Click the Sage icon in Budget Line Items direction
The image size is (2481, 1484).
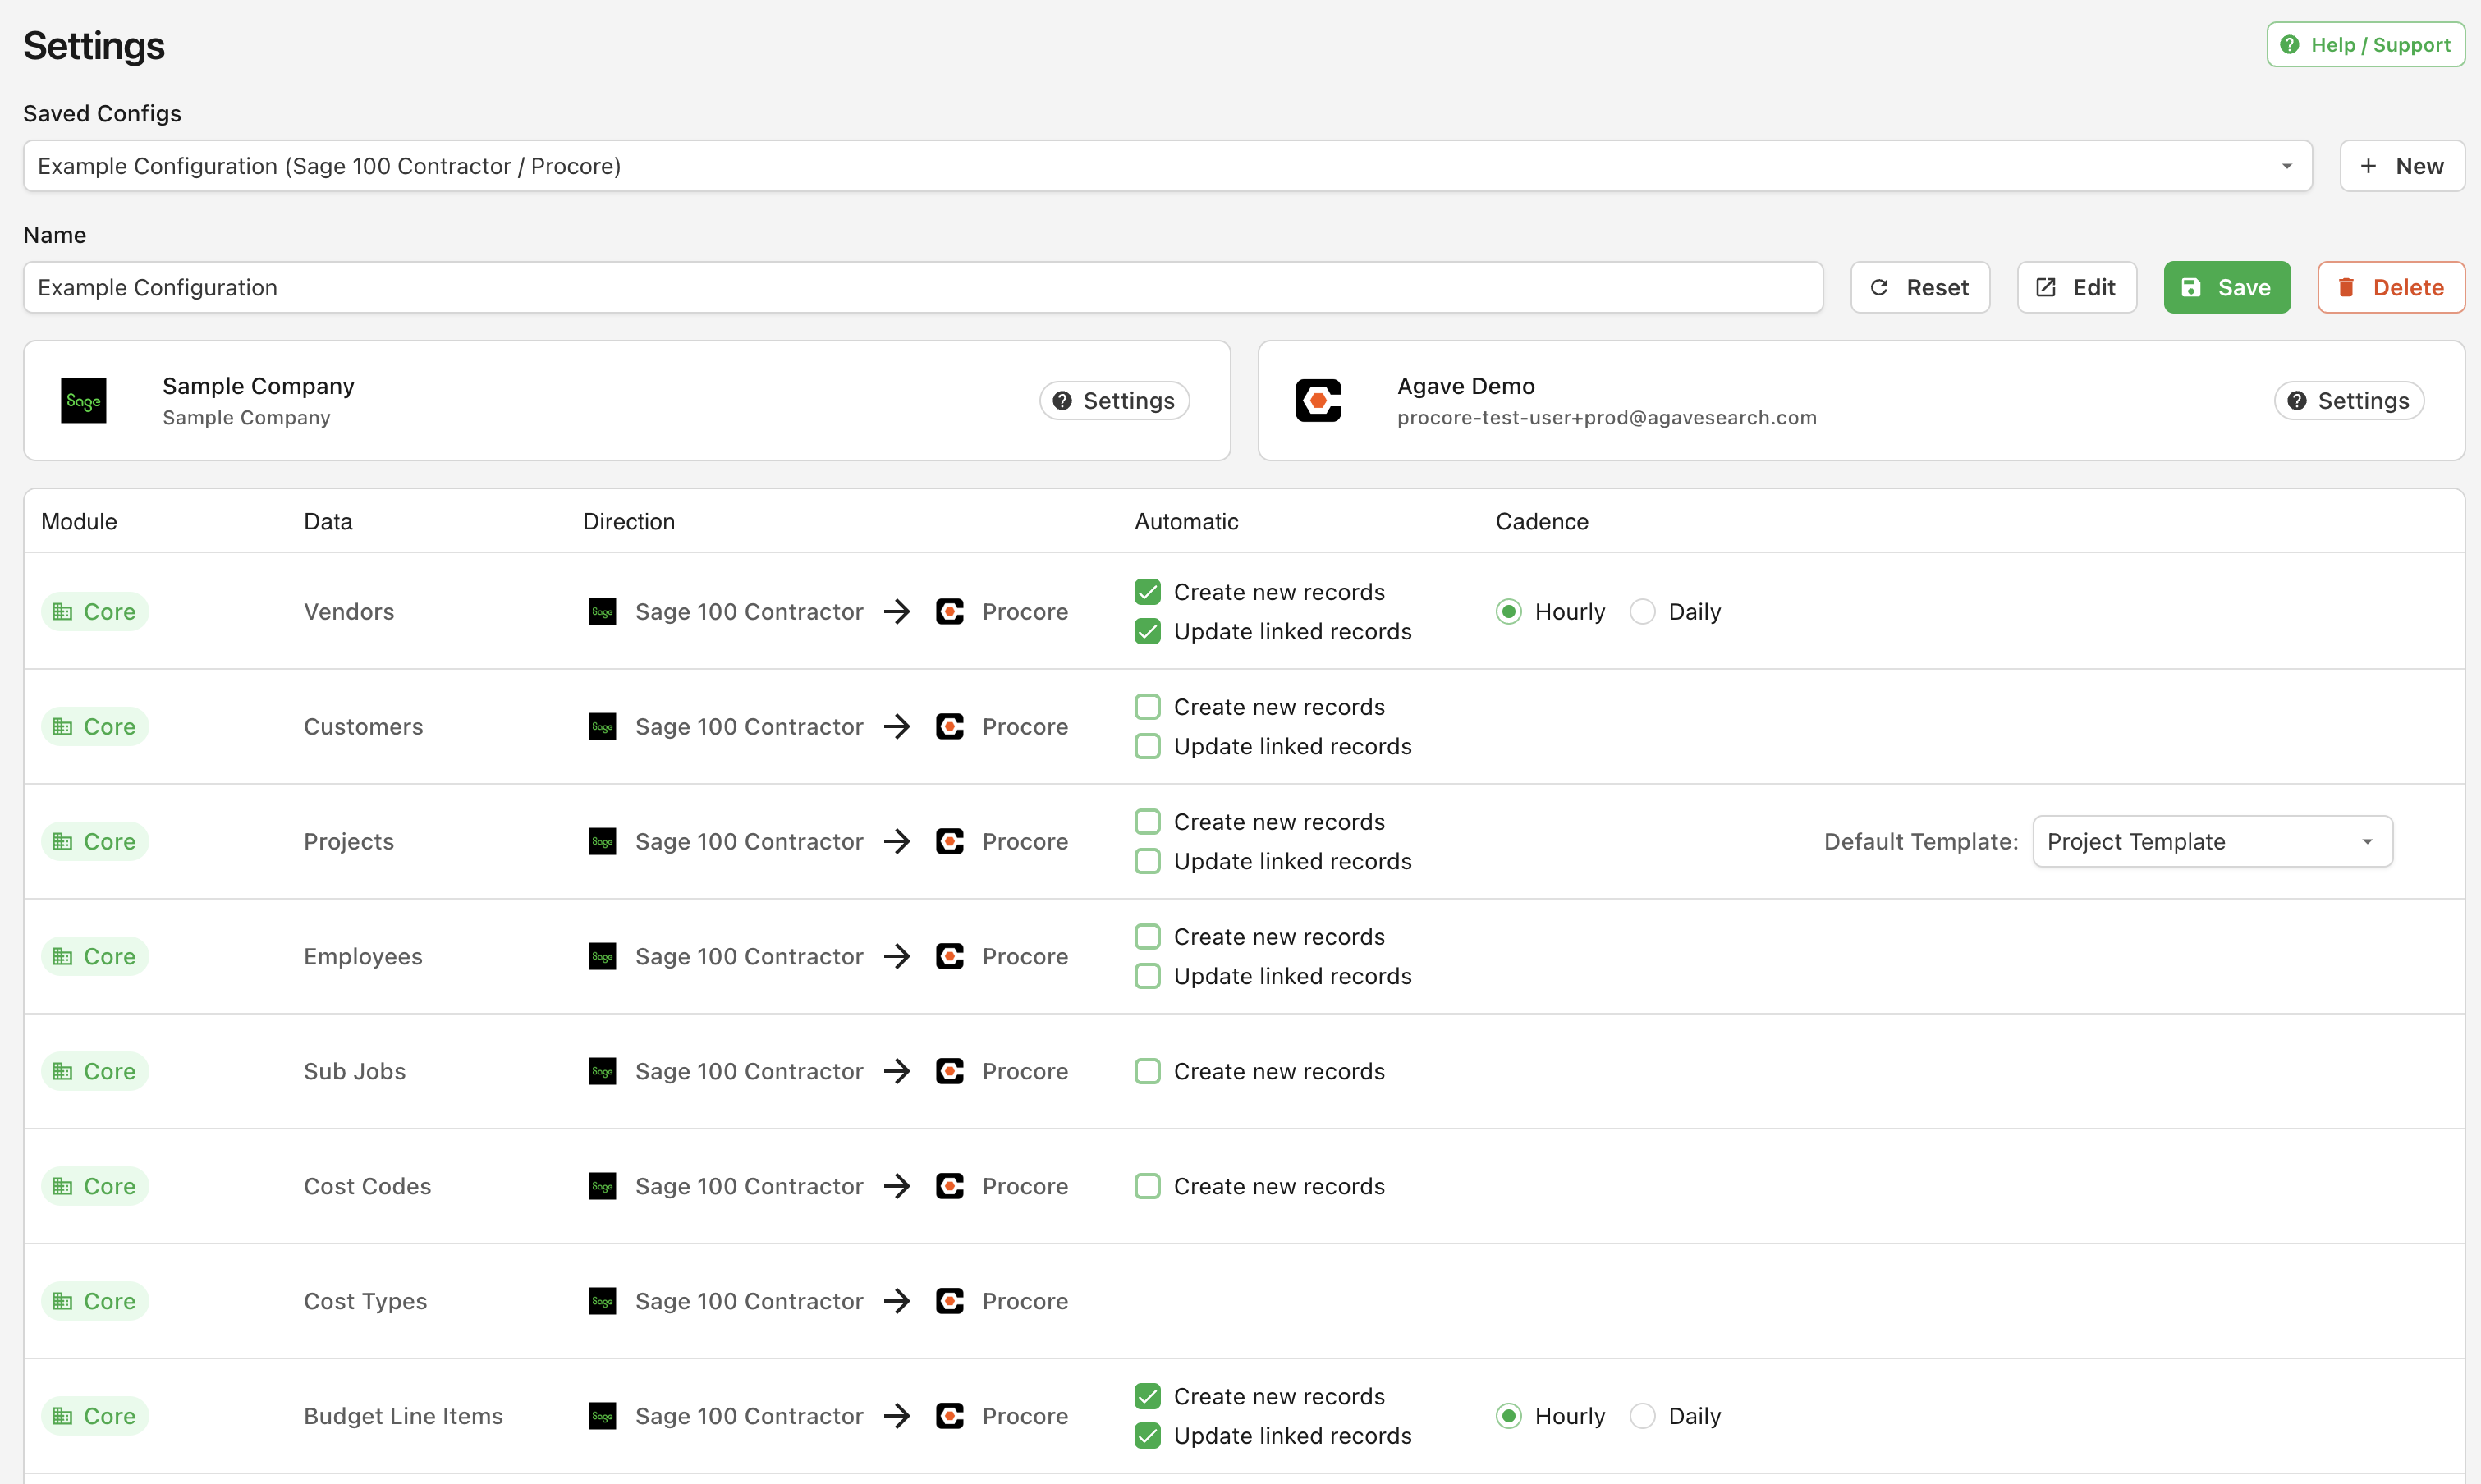point(602,1416)
